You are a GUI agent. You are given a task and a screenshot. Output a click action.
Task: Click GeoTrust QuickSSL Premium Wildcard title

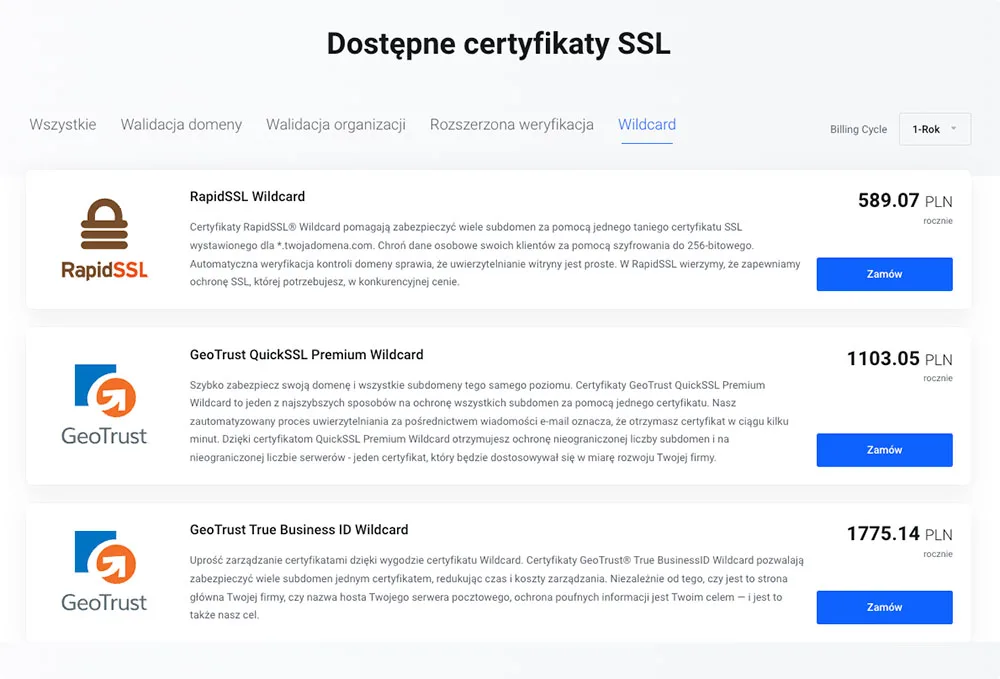(x=306, y=354)
